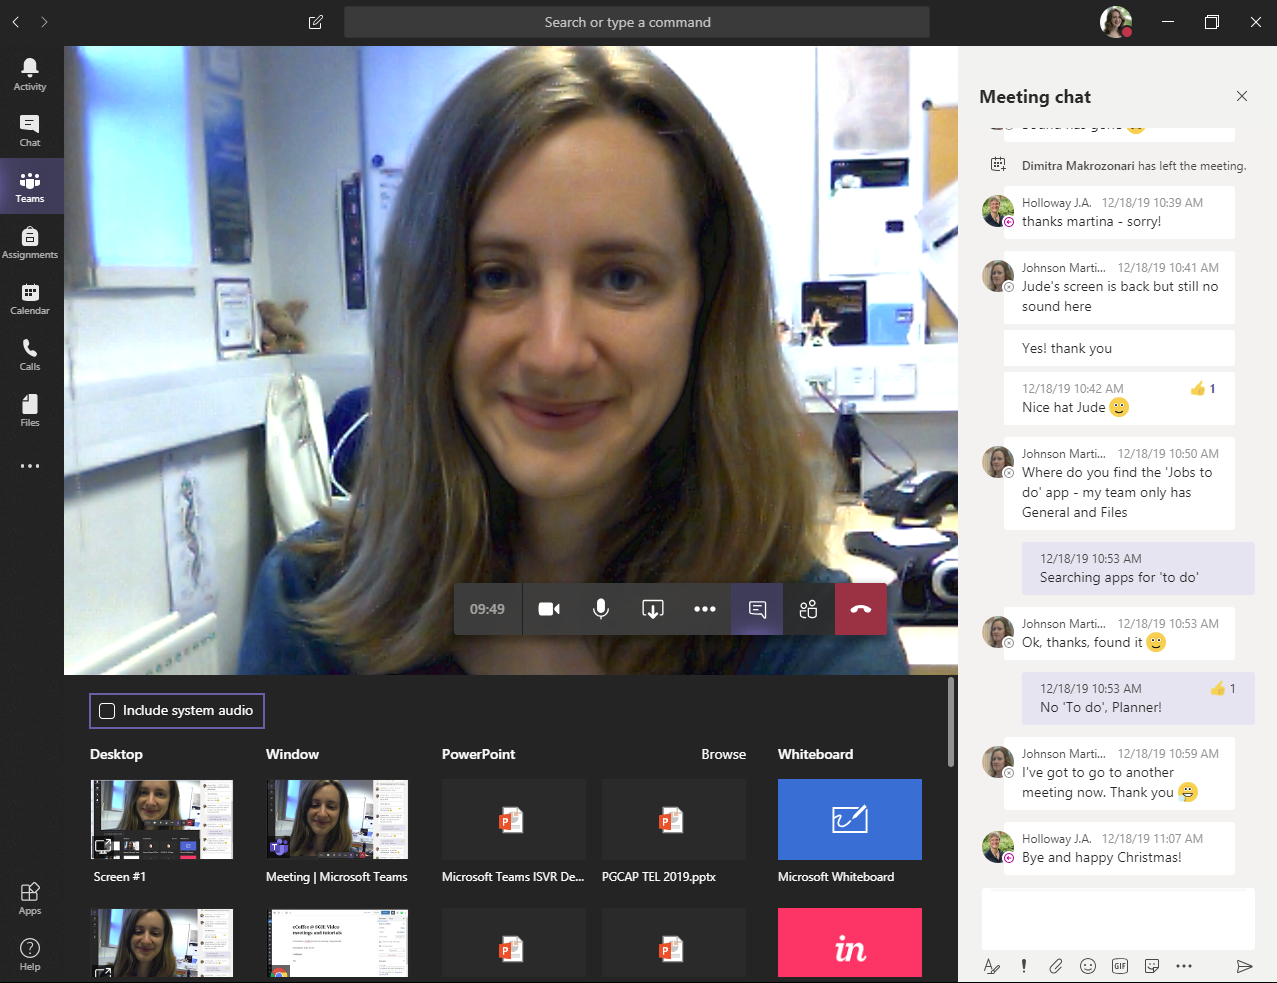Click Browse to find a PowerPoint file

pos(723,754)
